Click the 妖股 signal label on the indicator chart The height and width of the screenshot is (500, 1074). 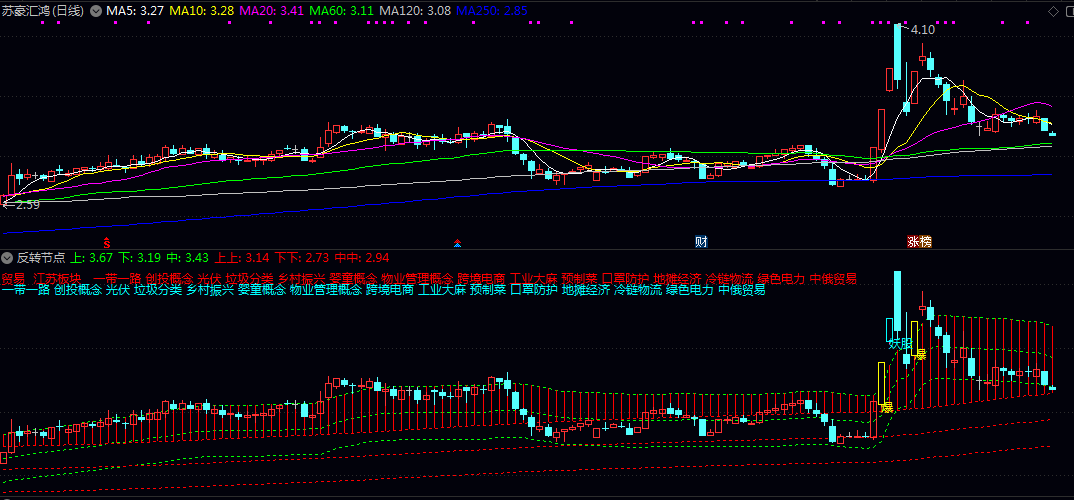click(x=900, y=344)
